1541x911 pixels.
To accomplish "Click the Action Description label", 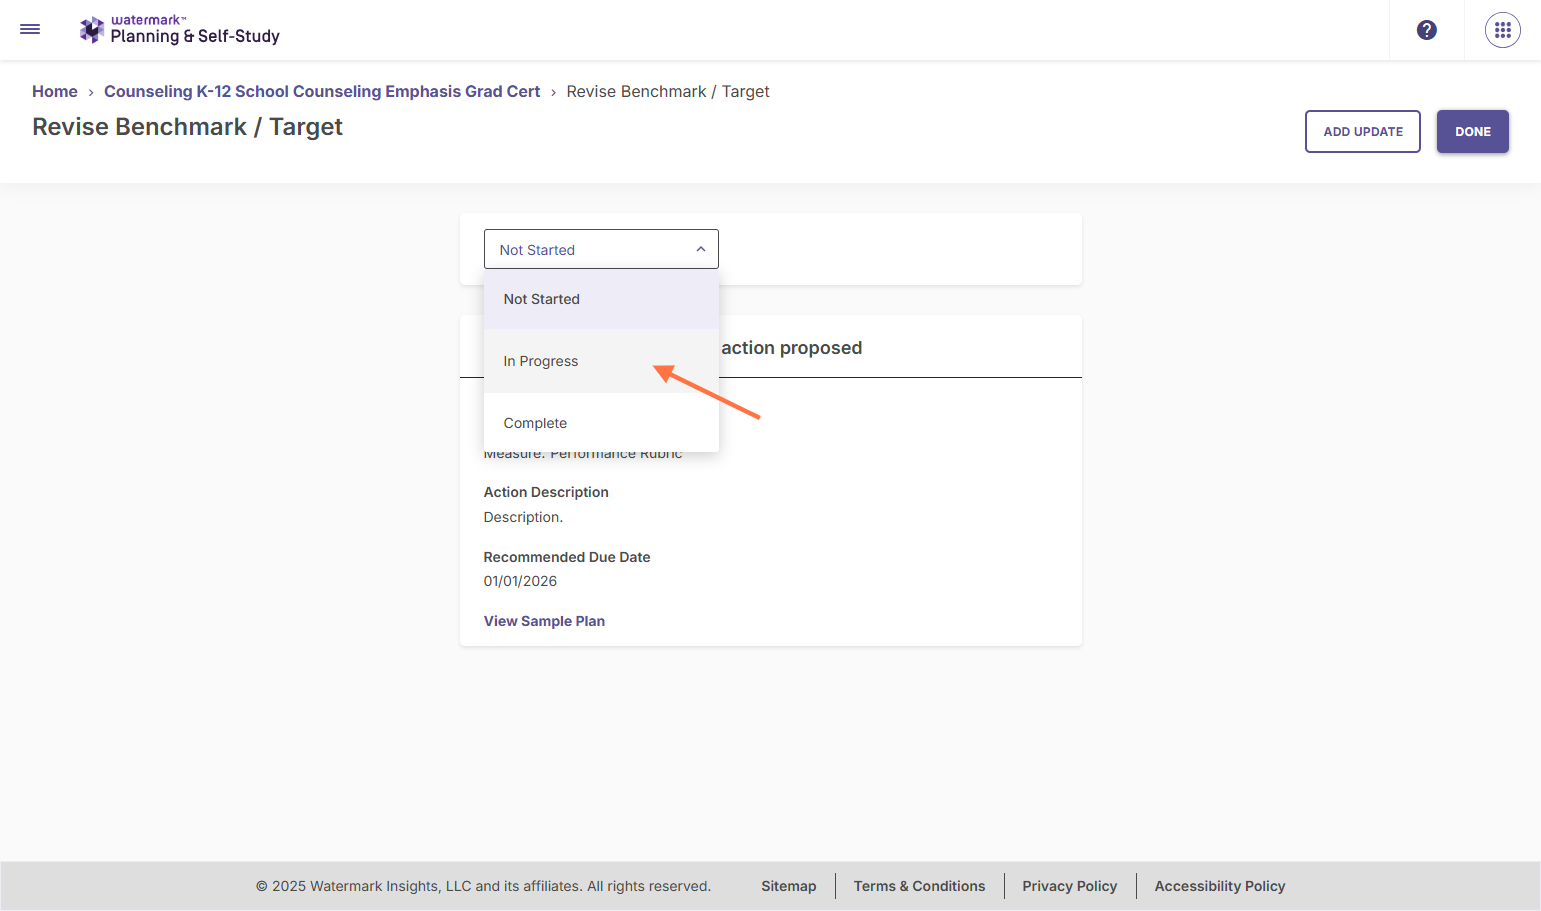I will 546,492.
